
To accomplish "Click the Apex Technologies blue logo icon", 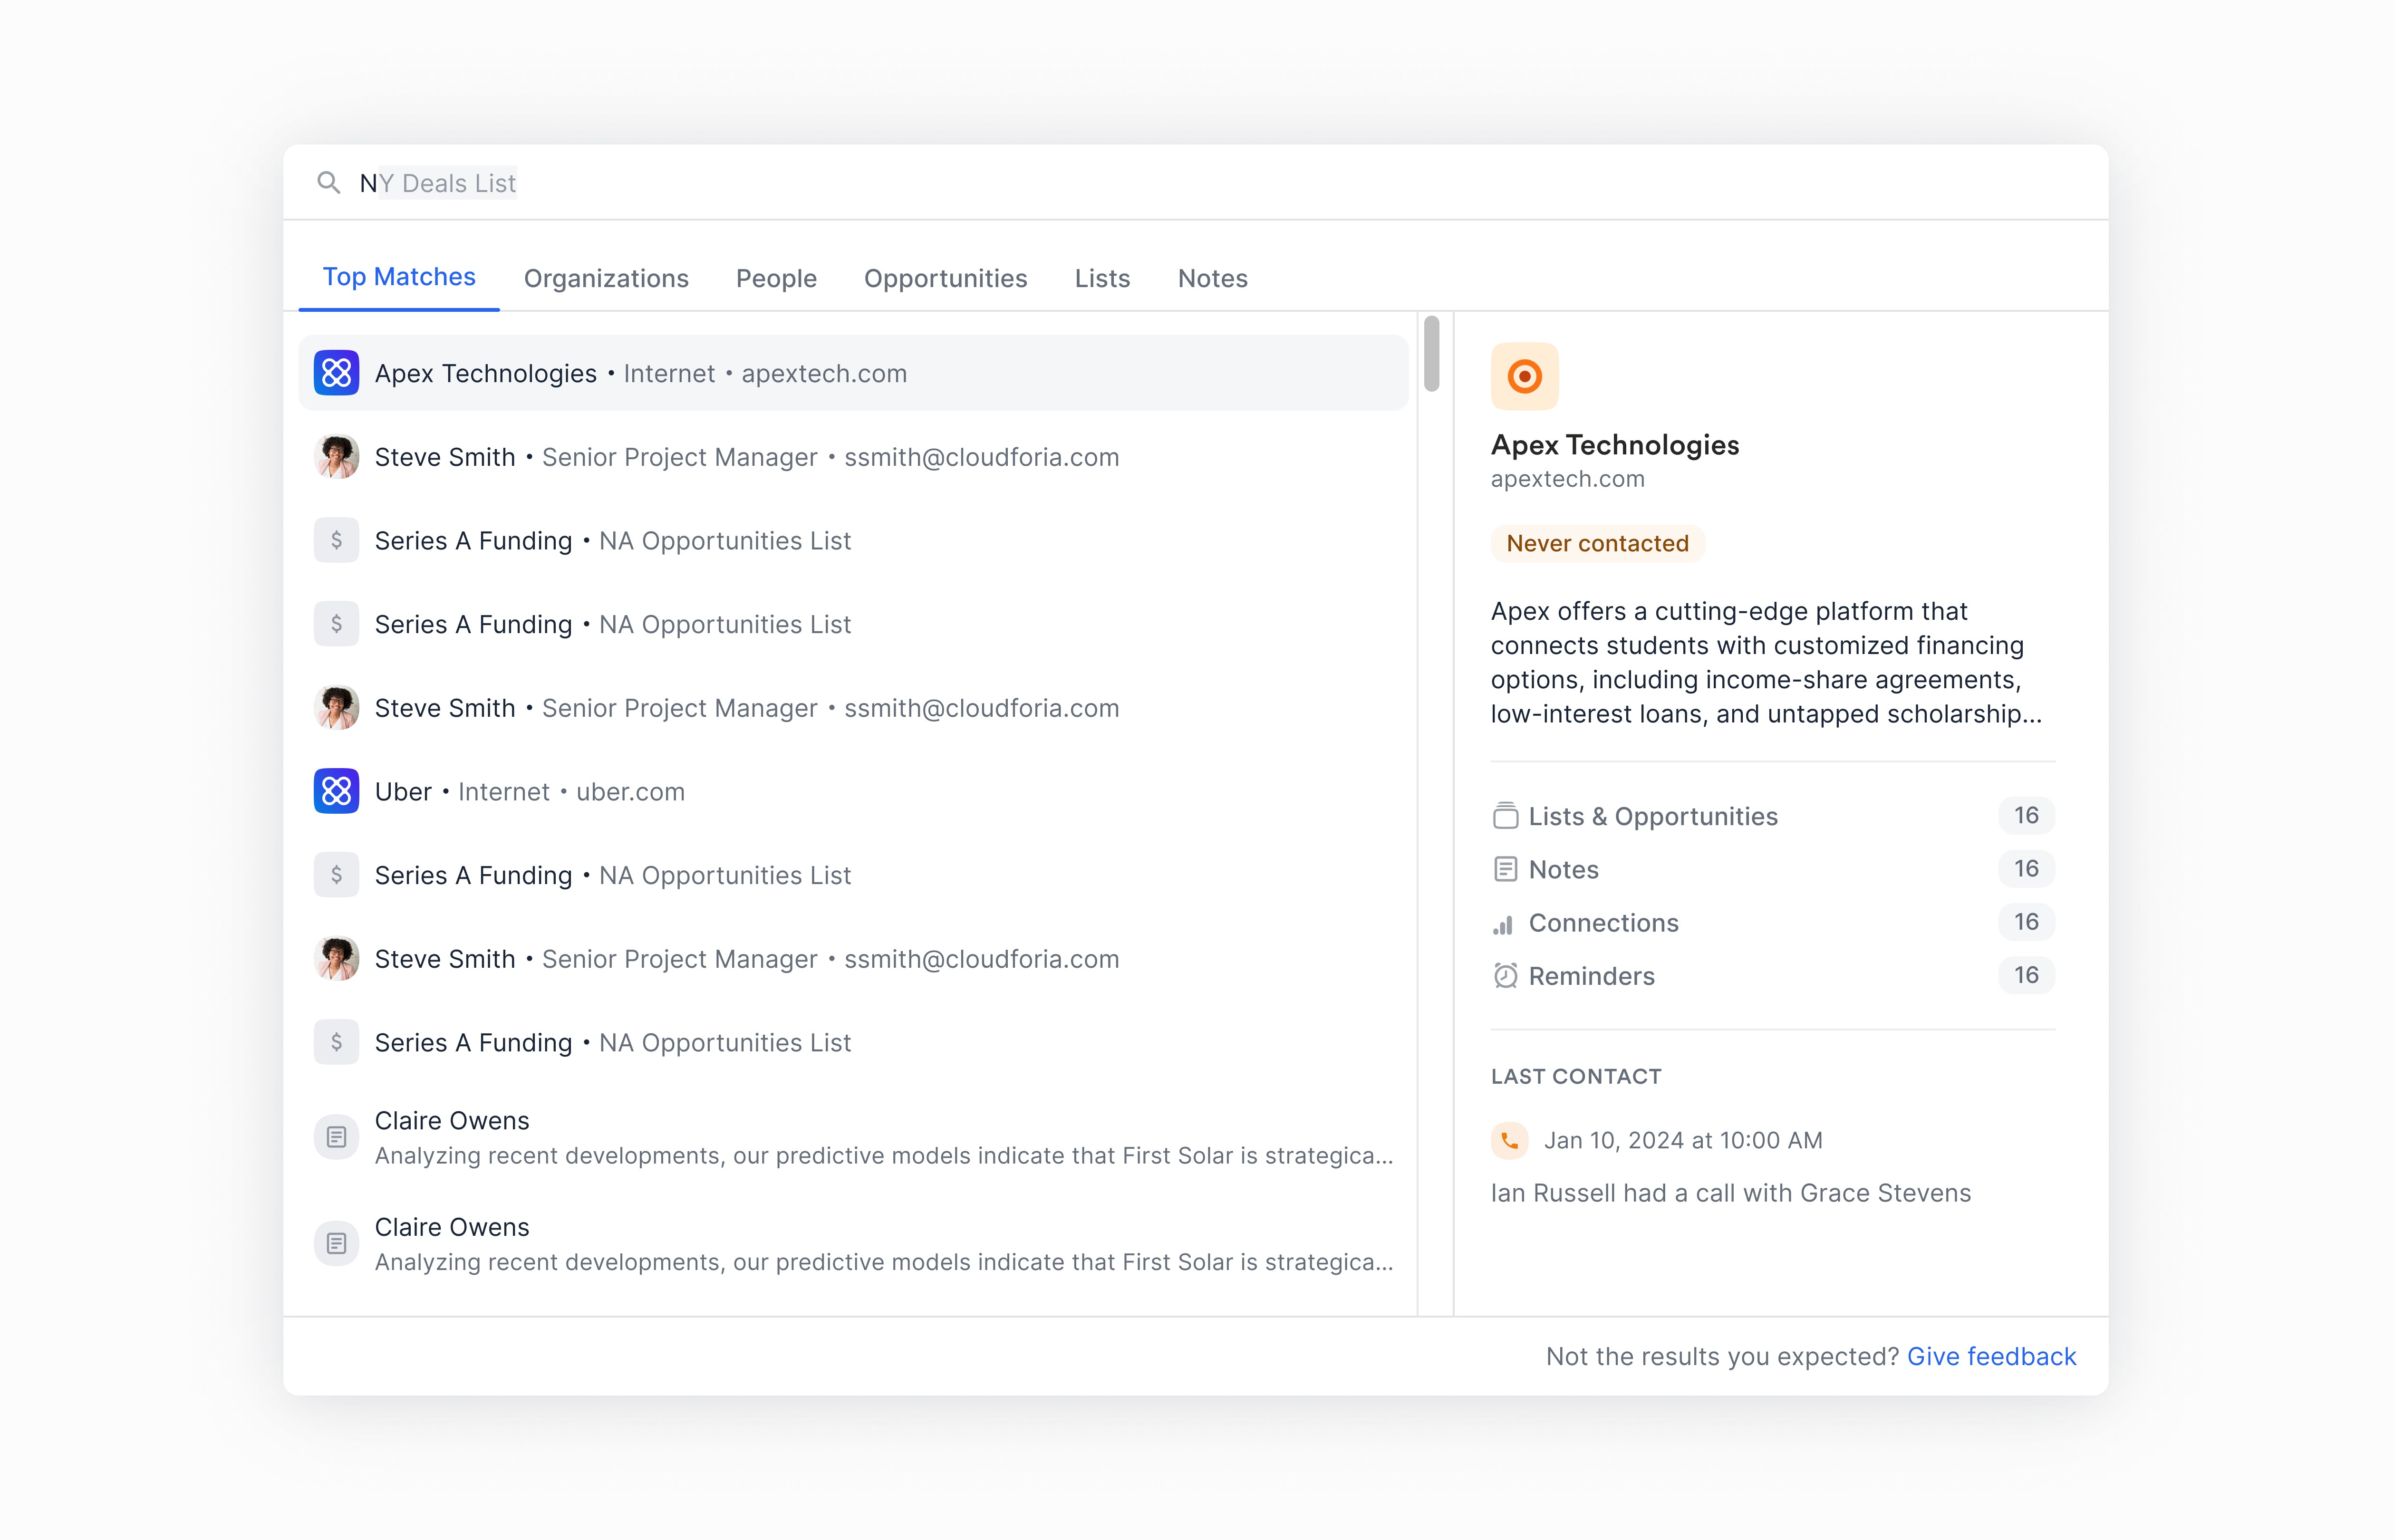I will (336, 373).
